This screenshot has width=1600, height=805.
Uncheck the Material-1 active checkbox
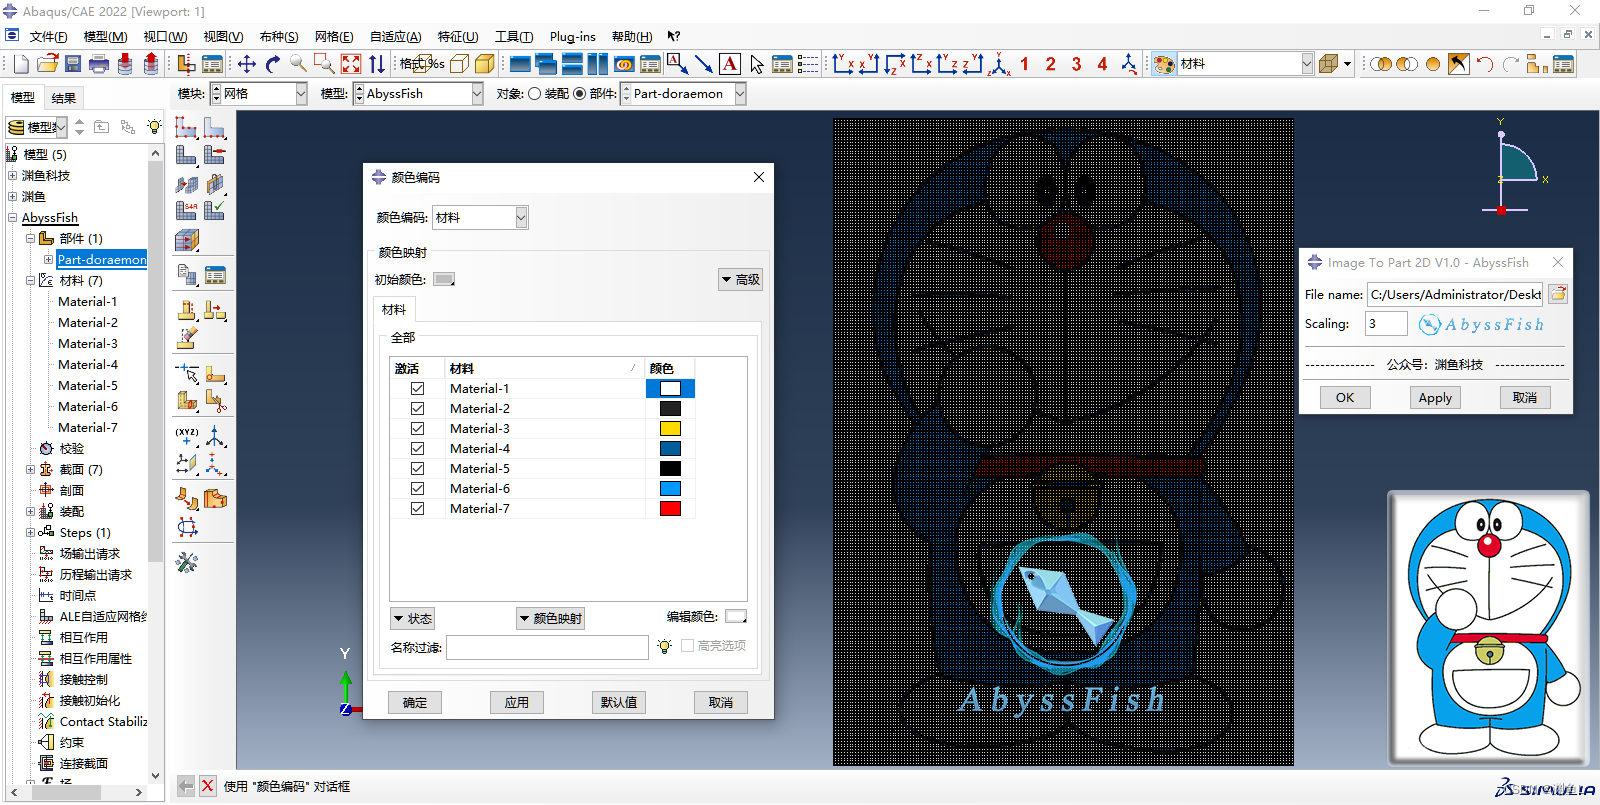tap(417, 388)
